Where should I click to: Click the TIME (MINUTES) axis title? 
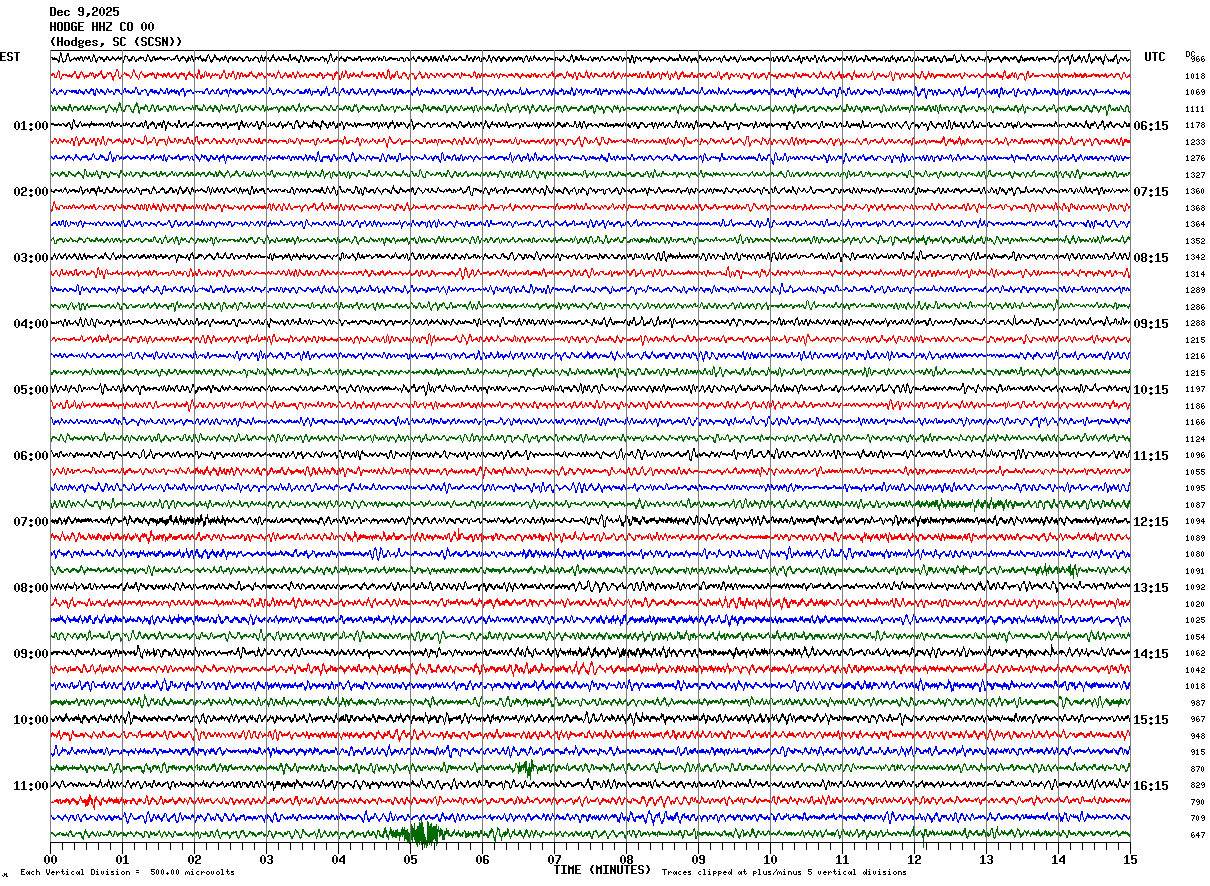[x=602, y=870]
